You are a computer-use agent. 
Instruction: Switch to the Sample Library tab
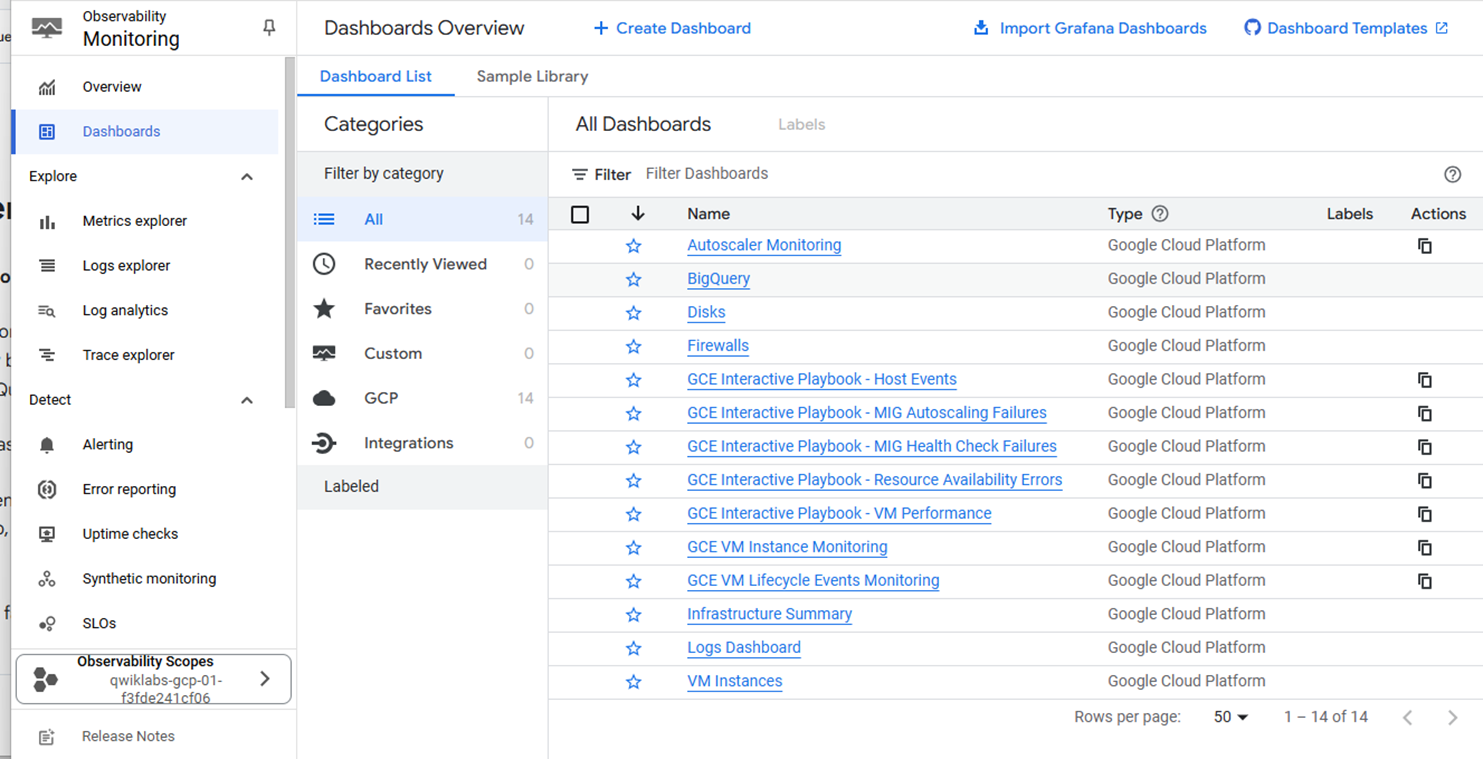pyautogui.click(x=532, y=77)
